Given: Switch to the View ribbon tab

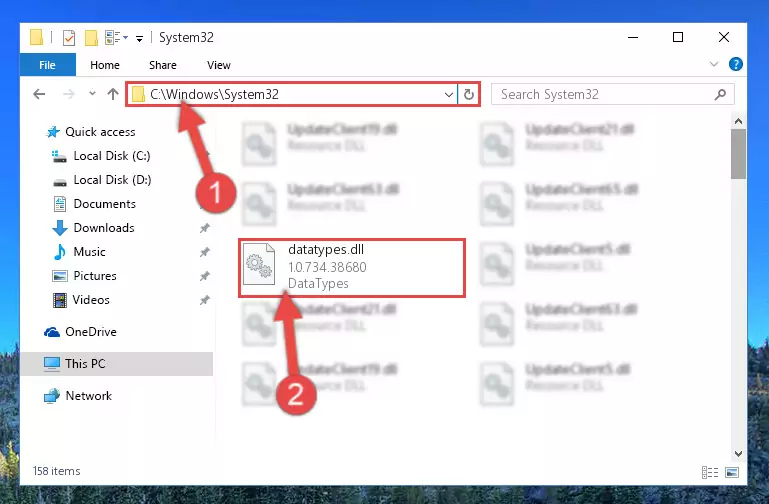Looking at the screenshot, I should coord(219,65).
